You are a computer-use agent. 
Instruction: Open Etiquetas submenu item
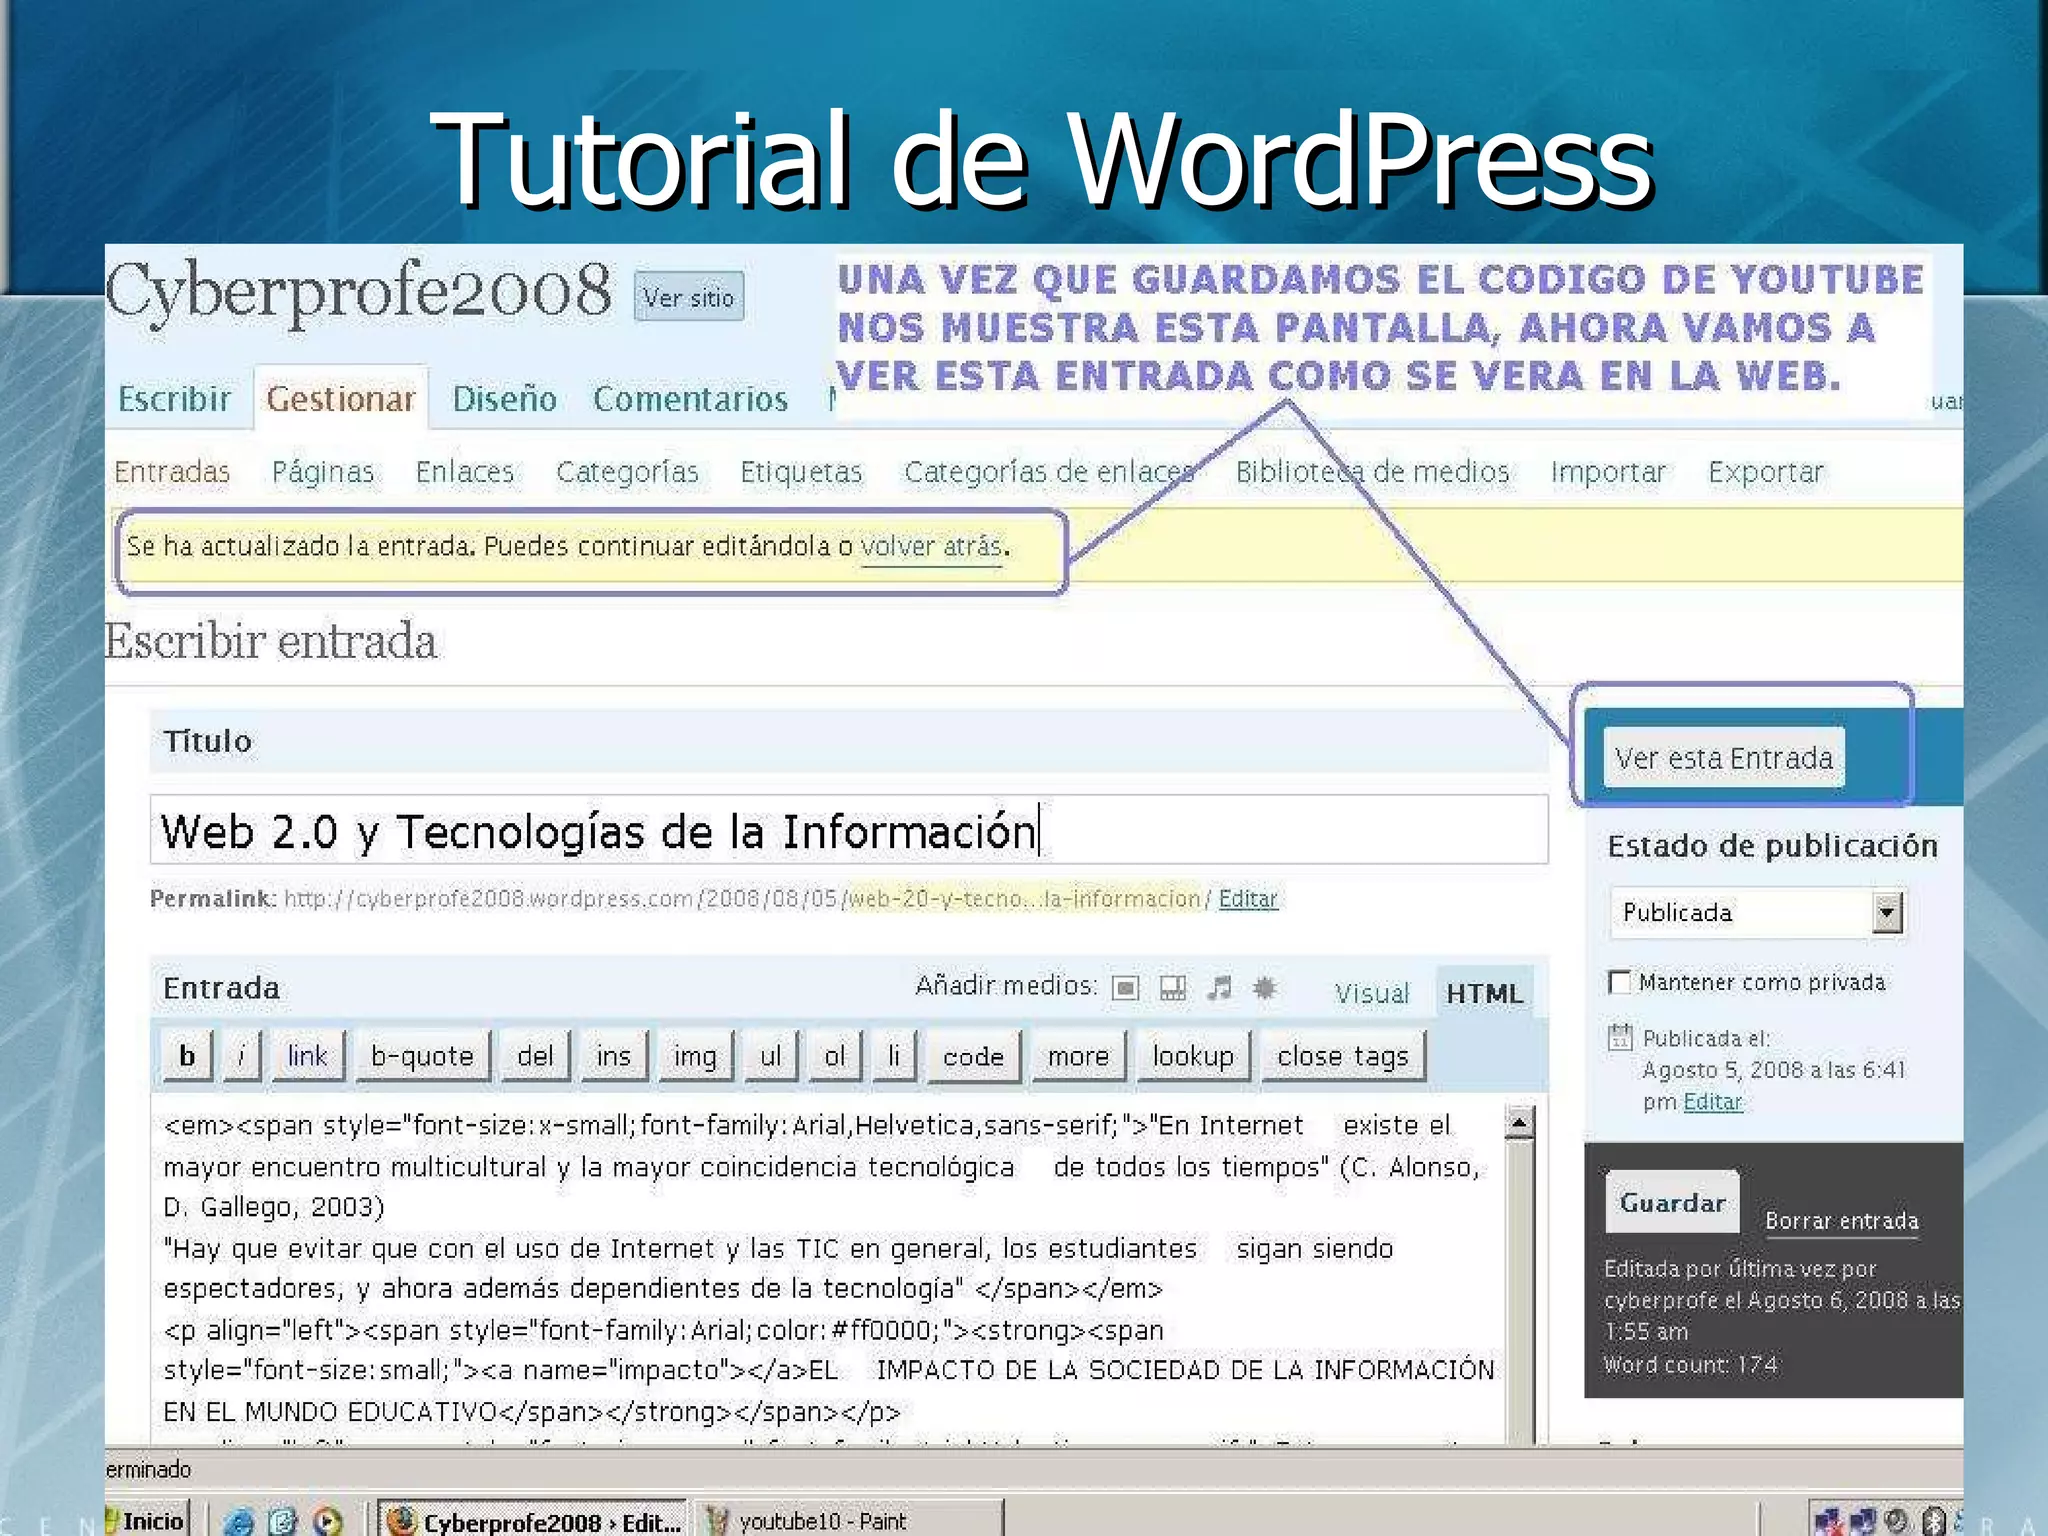click(801, 471)
